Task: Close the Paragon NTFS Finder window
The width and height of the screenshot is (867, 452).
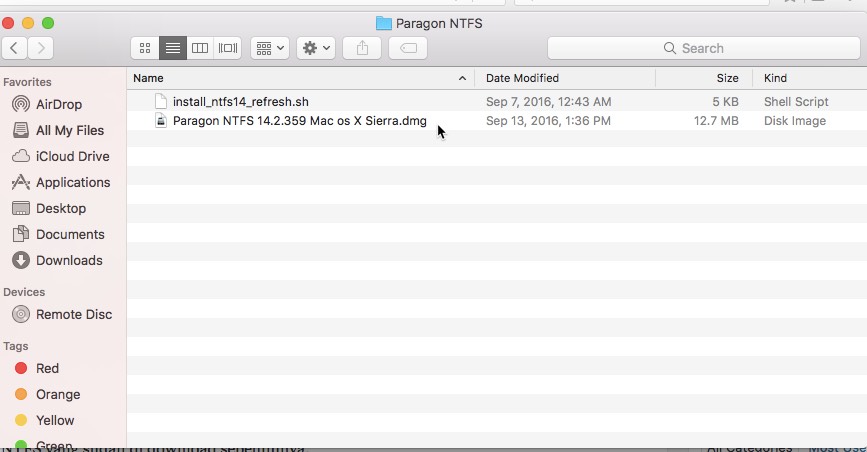Action: click(8, 23)
